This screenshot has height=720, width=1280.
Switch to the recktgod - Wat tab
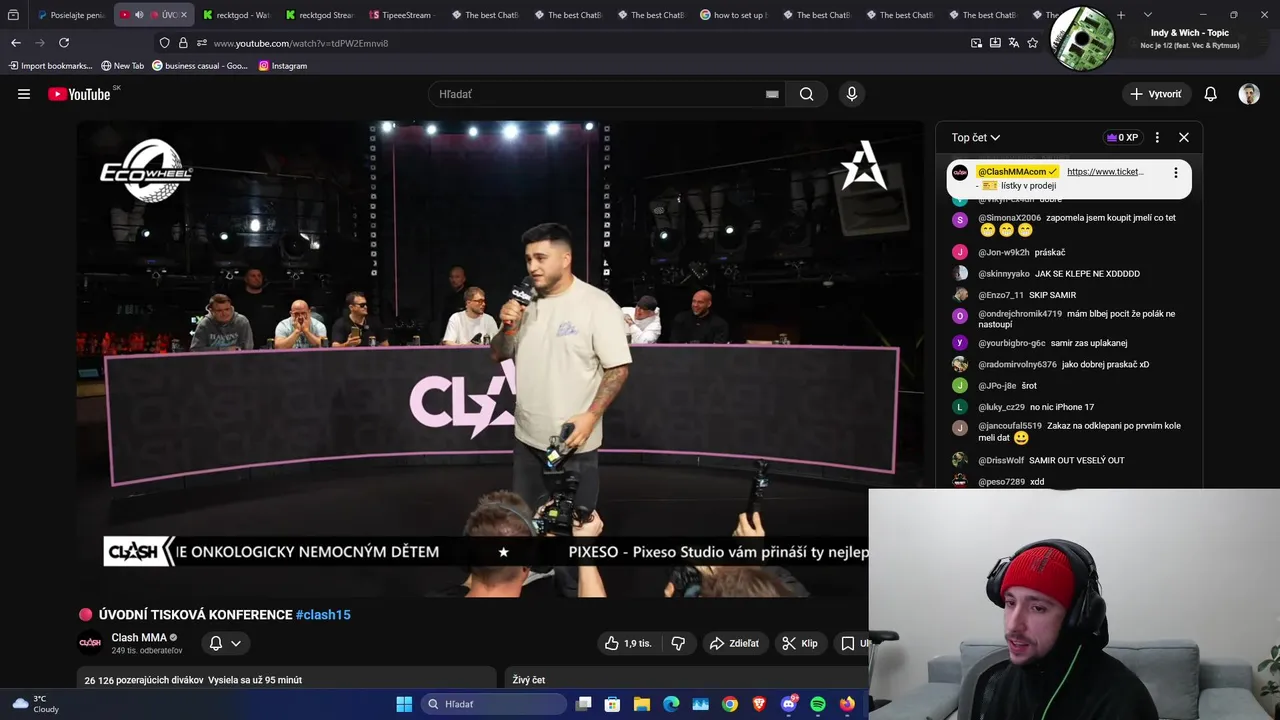(236, 15)
